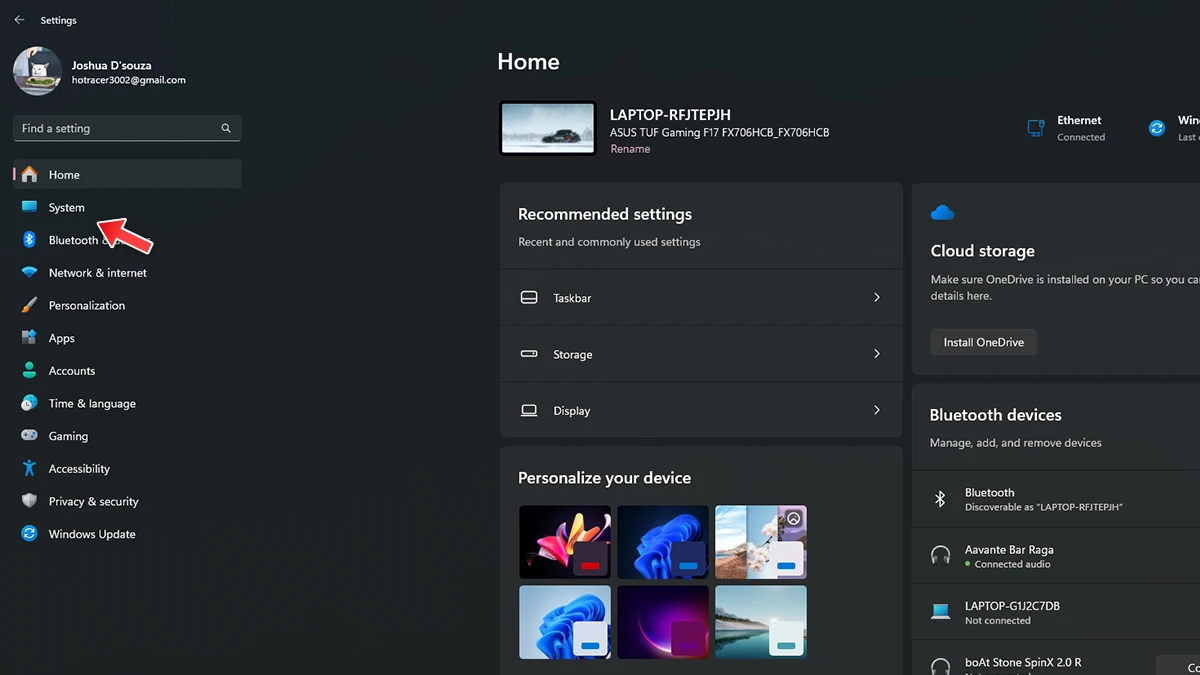Select the purple glow theme
The width and height of the screenshot is (1200, 675).
coord(663,622)
